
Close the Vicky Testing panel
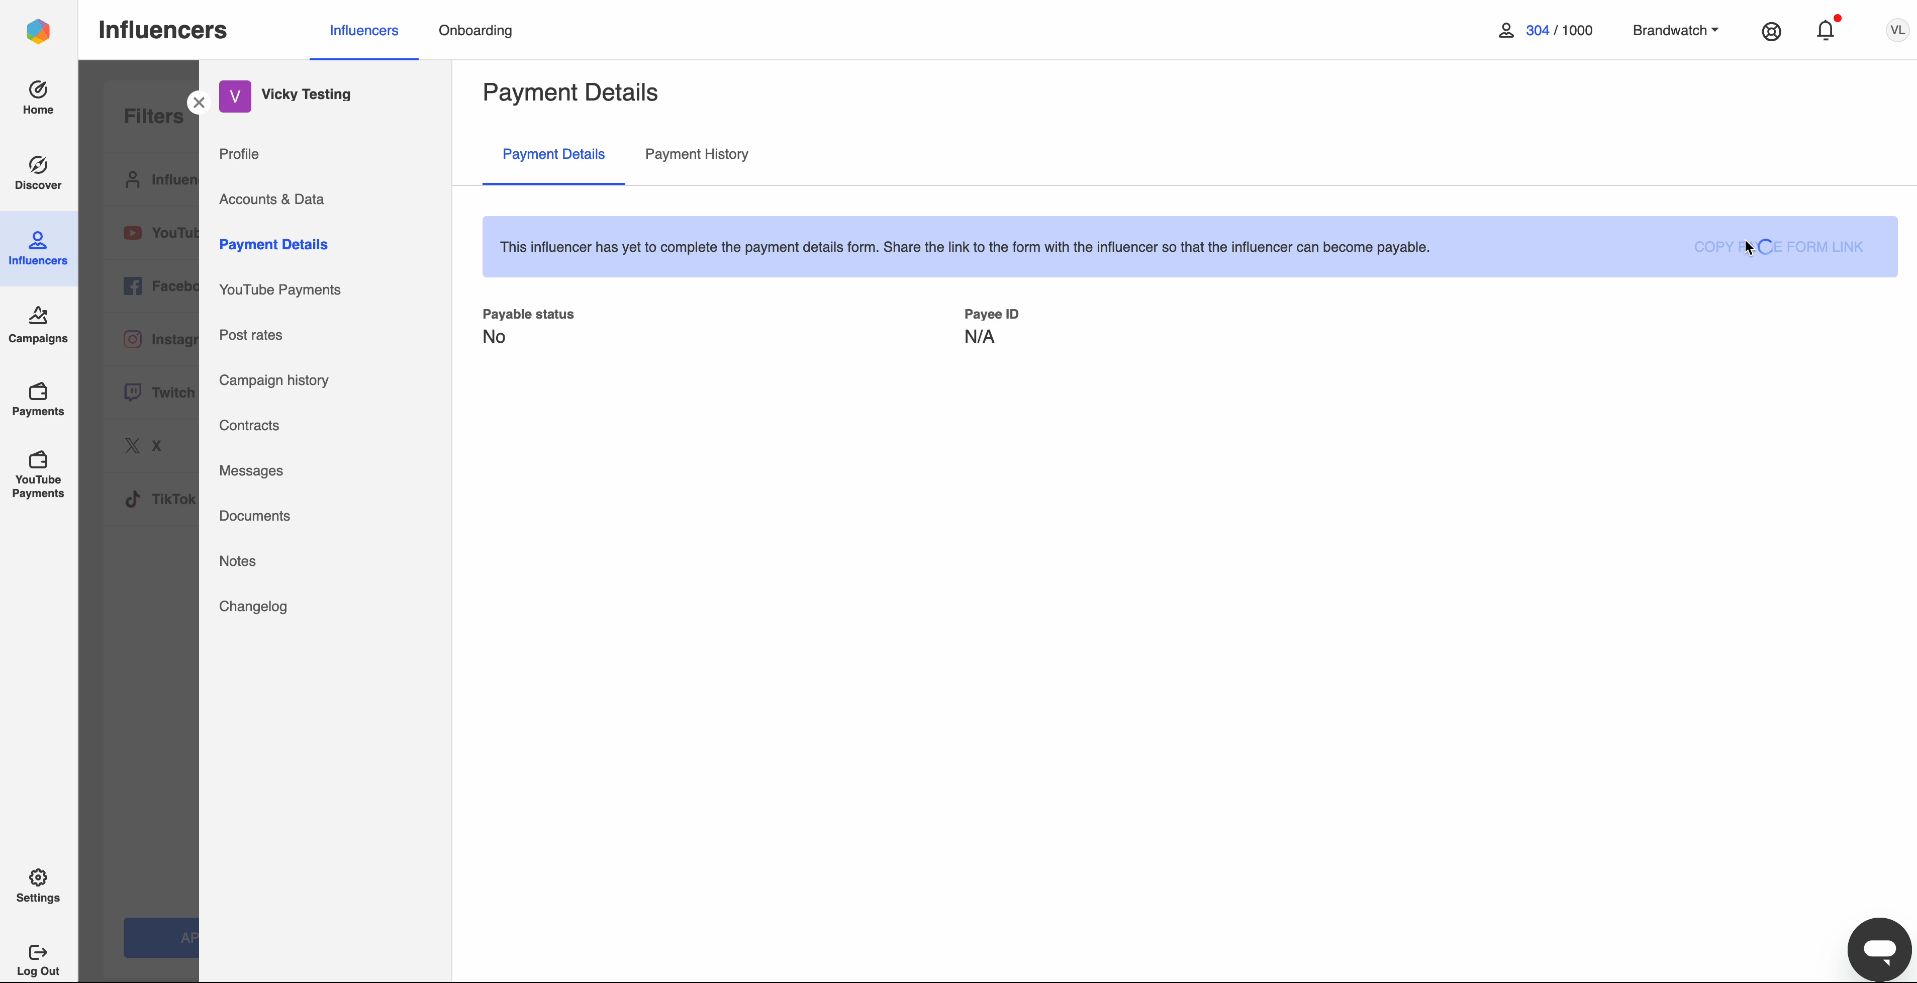pos(198,102)
